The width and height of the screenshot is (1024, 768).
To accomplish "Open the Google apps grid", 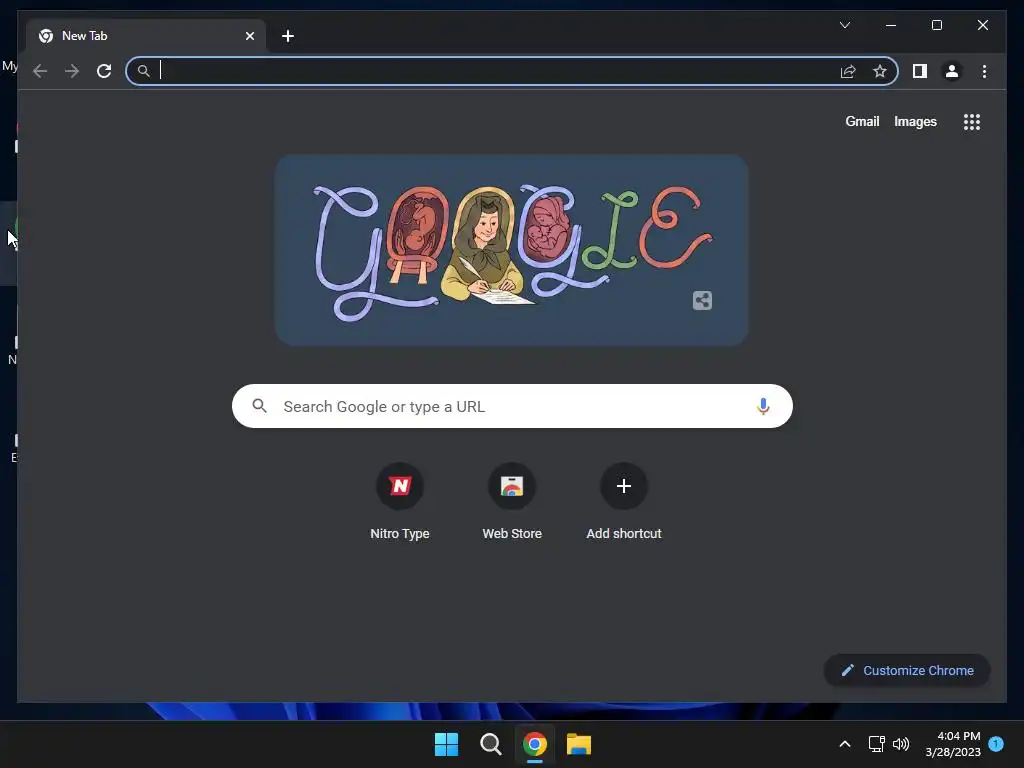I will [x=972, y=122].
